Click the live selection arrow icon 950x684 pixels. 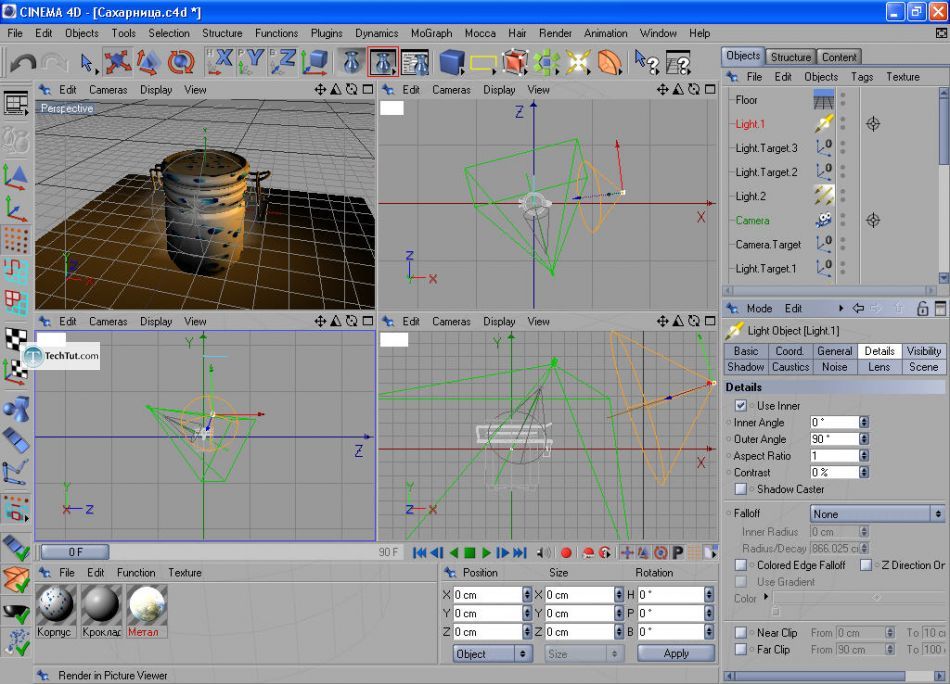pos(87,62)
